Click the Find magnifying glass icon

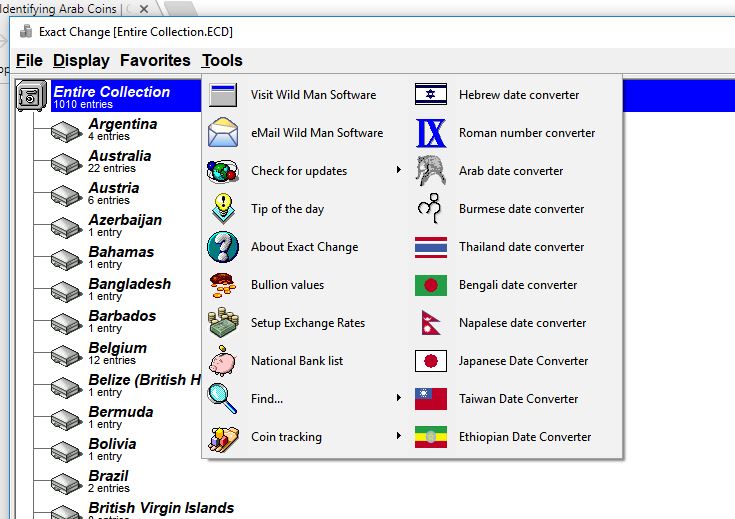(222, 399)
